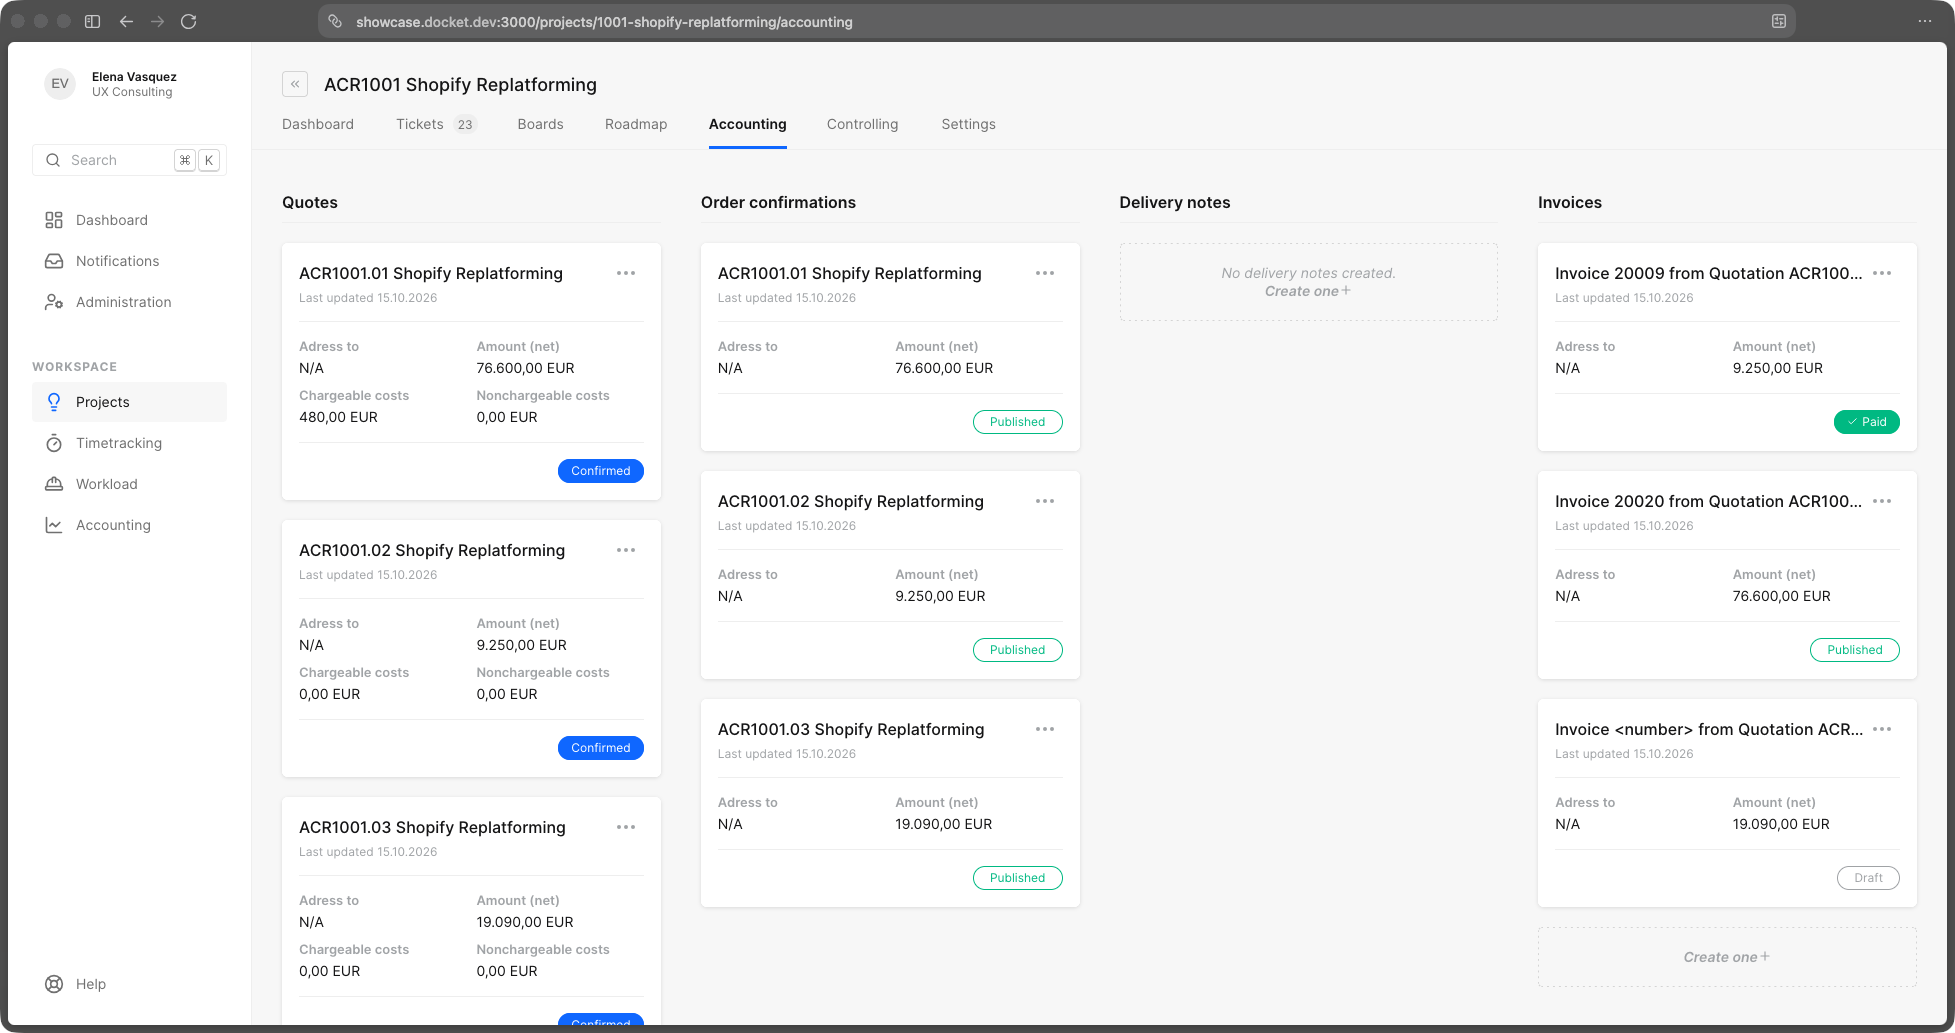
Task: Open quote title ACR1001.03 Shopify Replatforming
Action: tap(432, 827)
